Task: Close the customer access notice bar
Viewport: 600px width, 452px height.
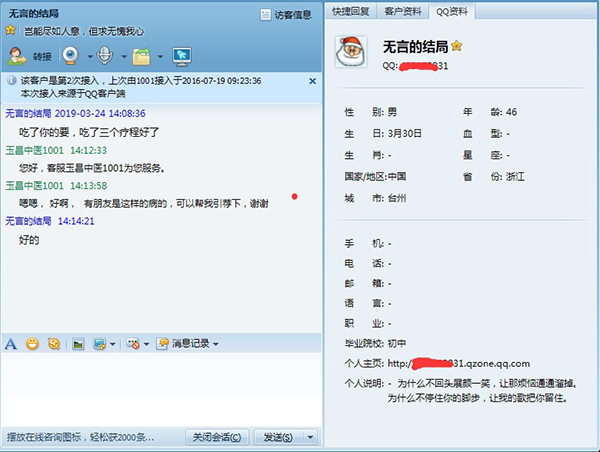Action: click(x=313, y=81)
